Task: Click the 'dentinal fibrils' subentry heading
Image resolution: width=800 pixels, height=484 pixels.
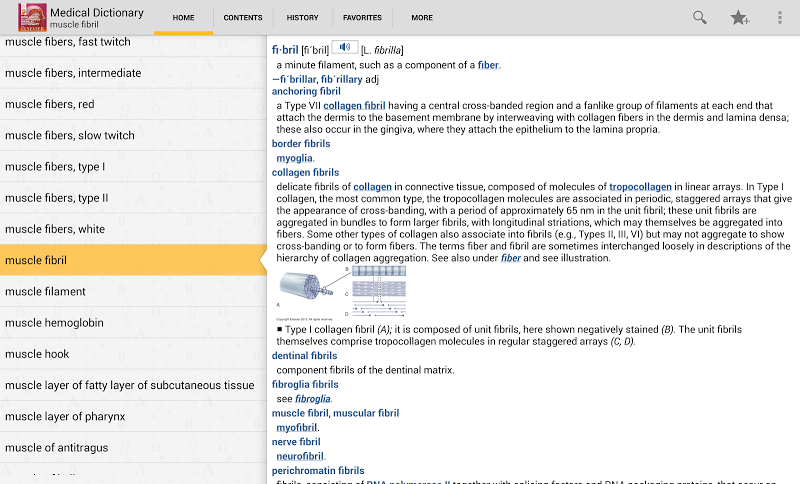Action: coord(304,355)
